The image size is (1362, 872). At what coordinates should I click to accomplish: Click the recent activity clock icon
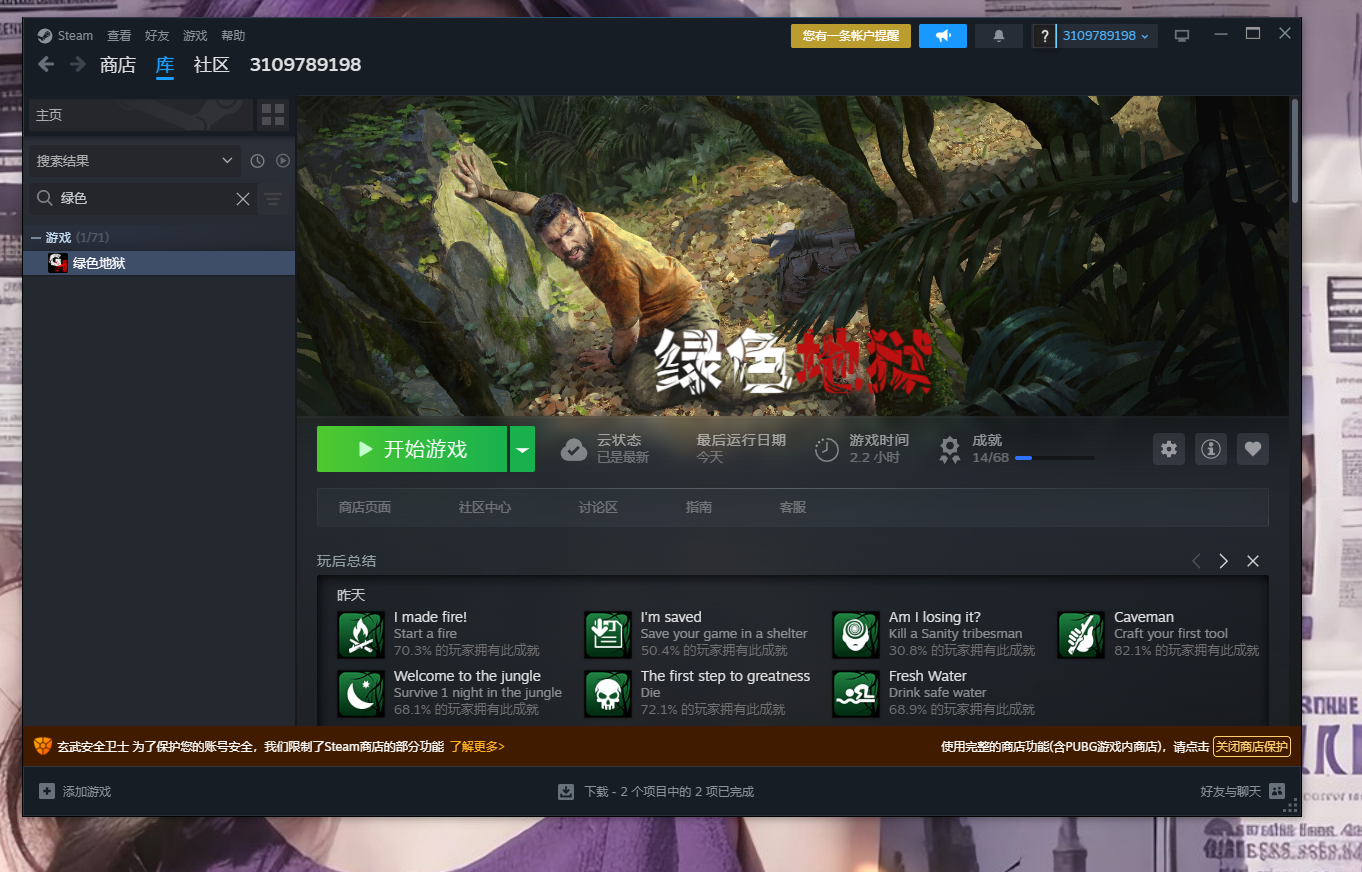(257, 161)
